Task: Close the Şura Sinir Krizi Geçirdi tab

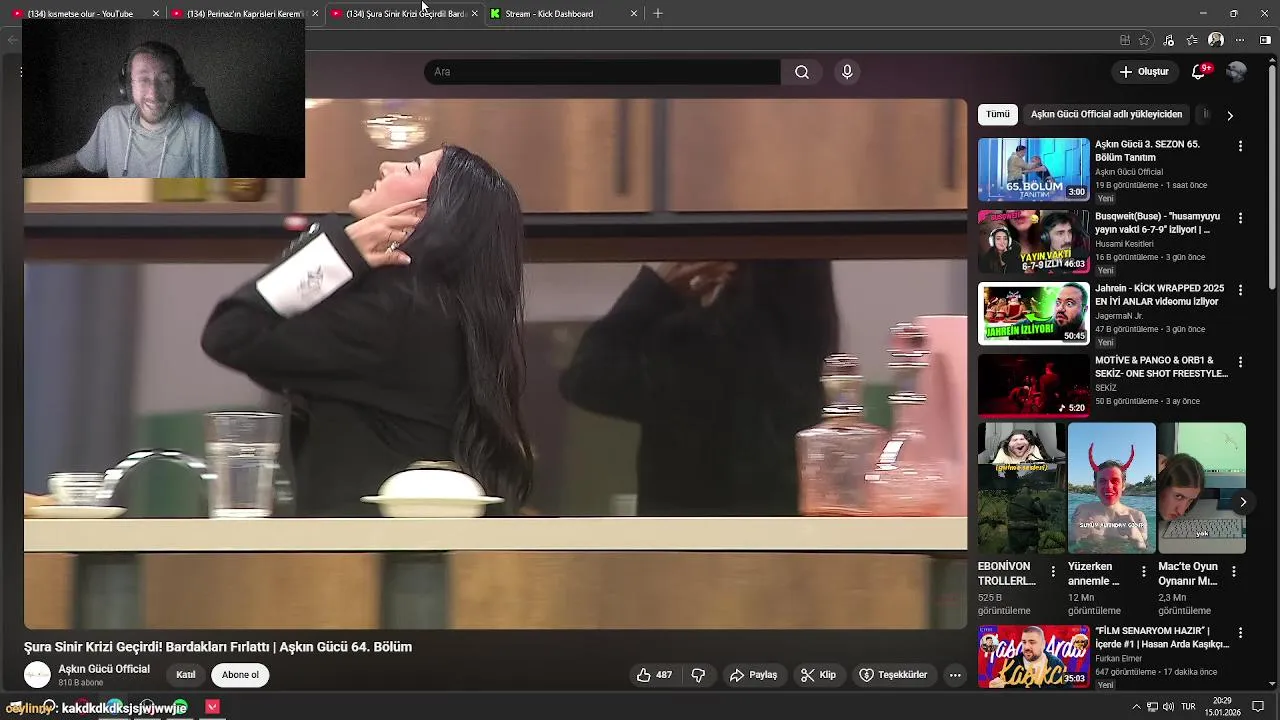Action: pos(474,14)
